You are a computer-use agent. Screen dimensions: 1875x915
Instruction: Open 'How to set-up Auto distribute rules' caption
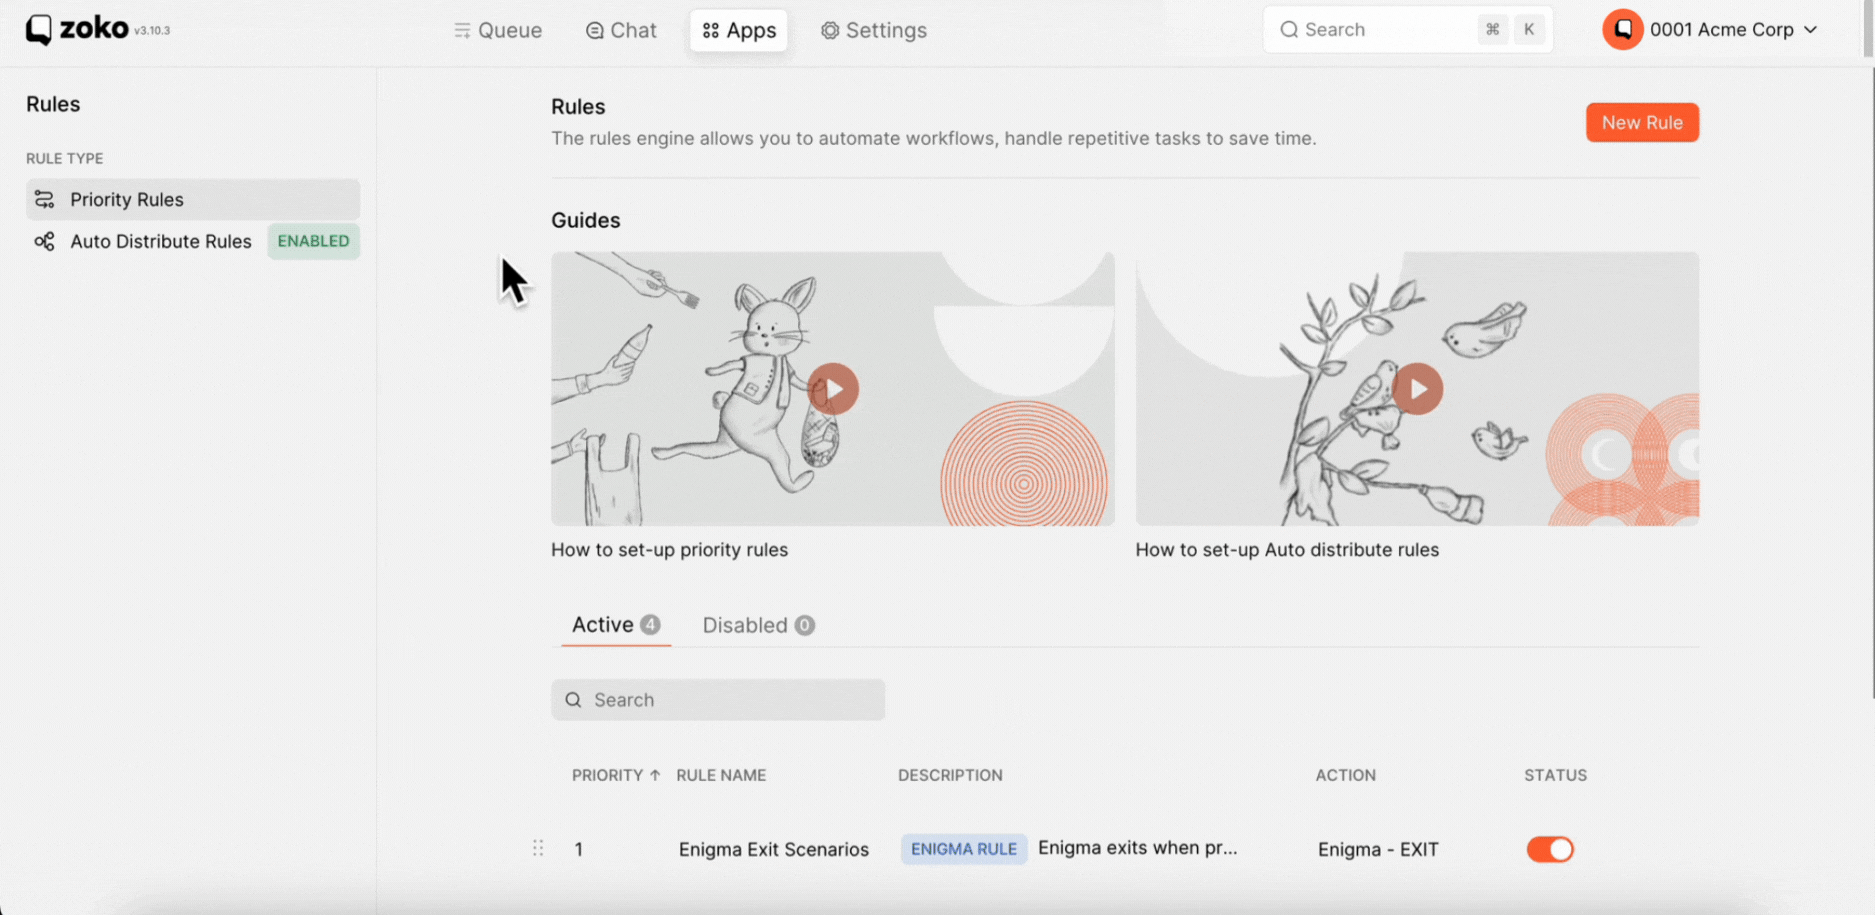(1287, 550)
